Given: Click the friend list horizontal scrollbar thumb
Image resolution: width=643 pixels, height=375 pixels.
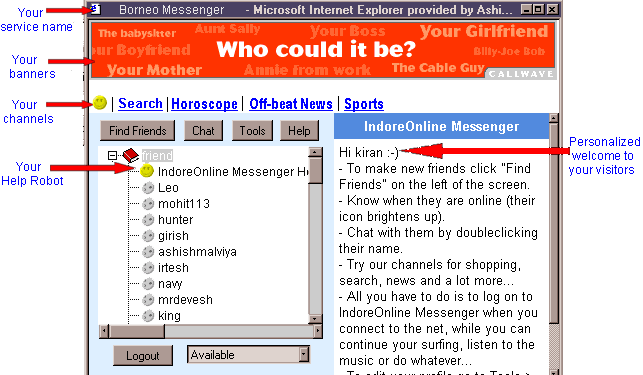Looking at the screenshot, I should [x=137, y=331].
